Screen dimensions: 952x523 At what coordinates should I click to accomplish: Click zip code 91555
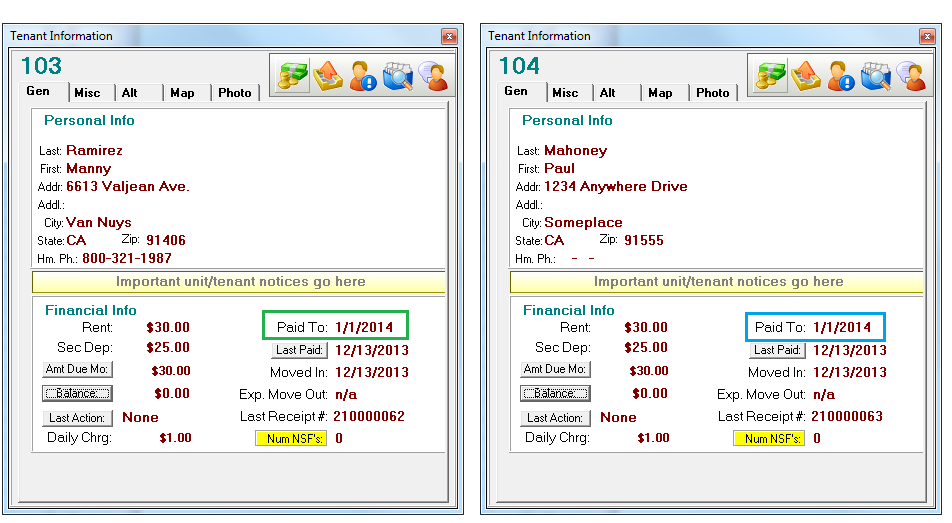point(644,240)
